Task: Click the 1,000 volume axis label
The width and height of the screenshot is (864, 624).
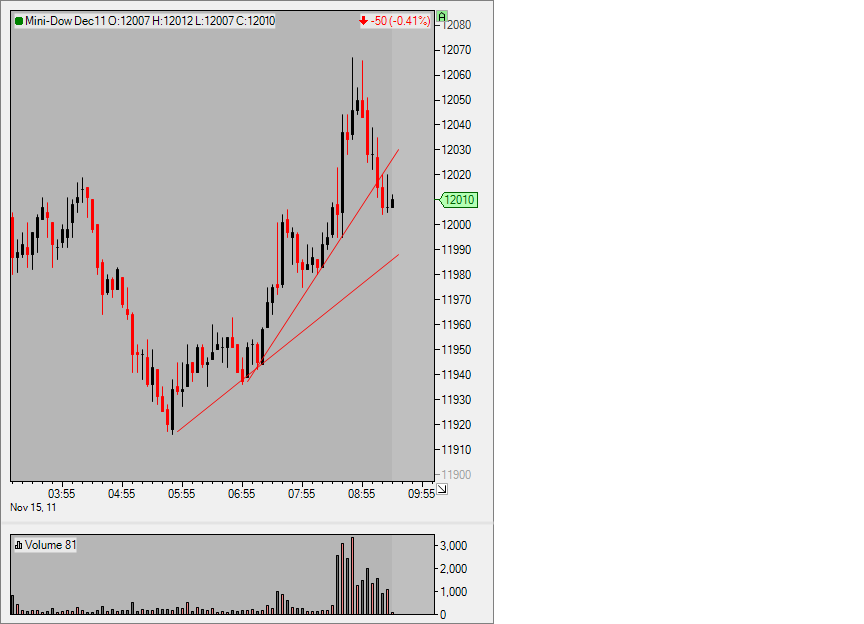Action: point(453,591)
